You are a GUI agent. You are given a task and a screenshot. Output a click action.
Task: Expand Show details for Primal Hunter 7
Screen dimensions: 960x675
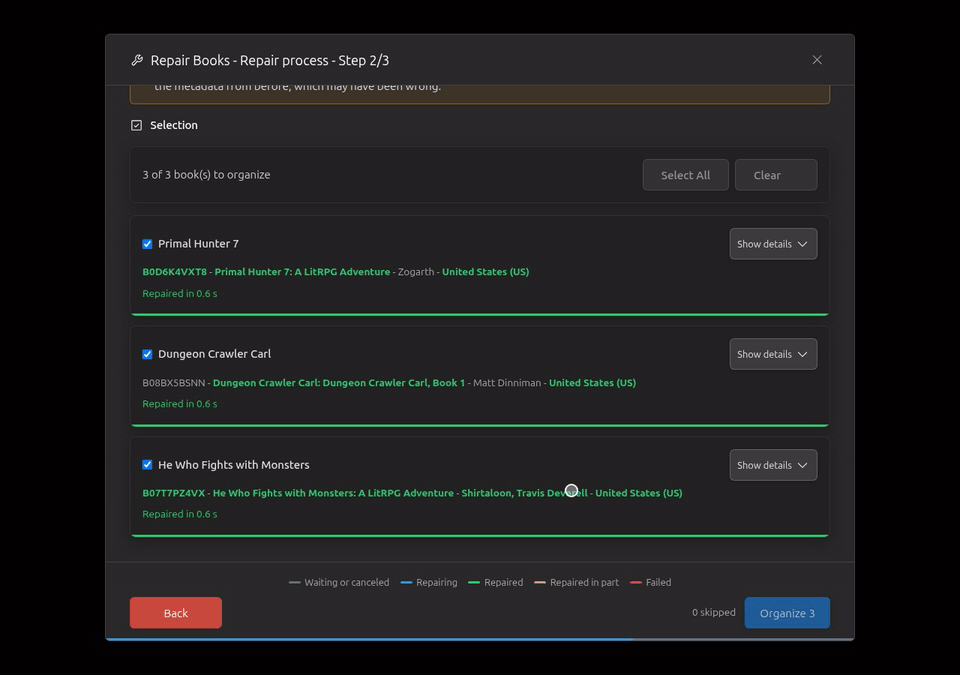[x=773, y=244]
